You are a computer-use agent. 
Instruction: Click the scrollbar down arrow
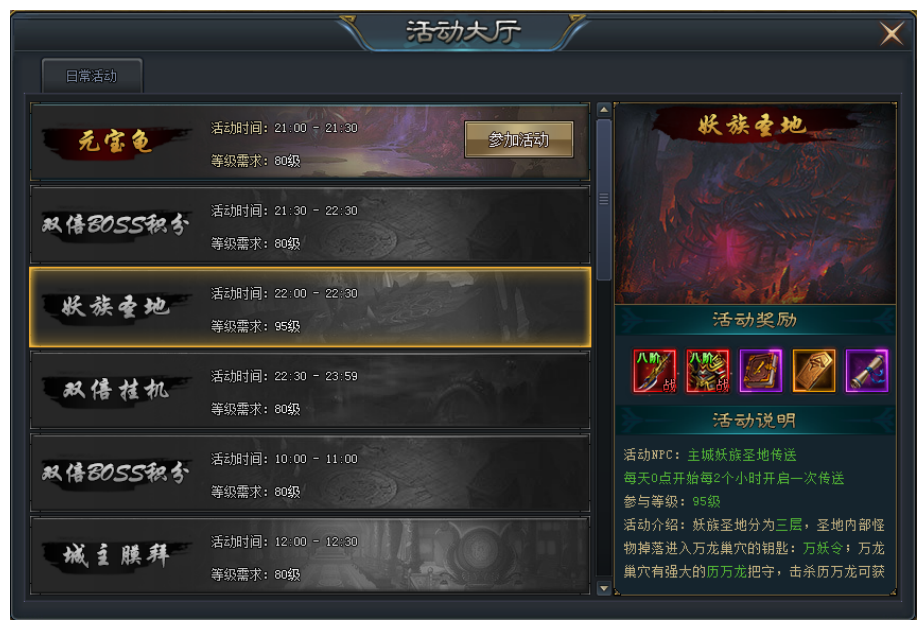pos(604,588)
